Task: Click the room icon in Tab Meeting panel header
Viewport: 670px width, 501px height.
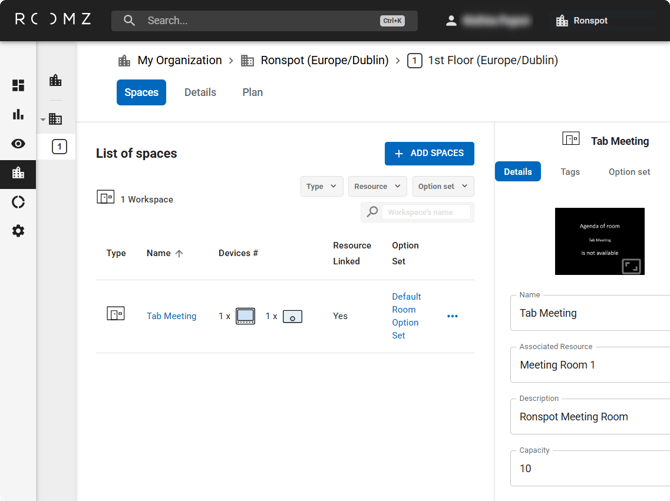Action: (x=571, y=139)
